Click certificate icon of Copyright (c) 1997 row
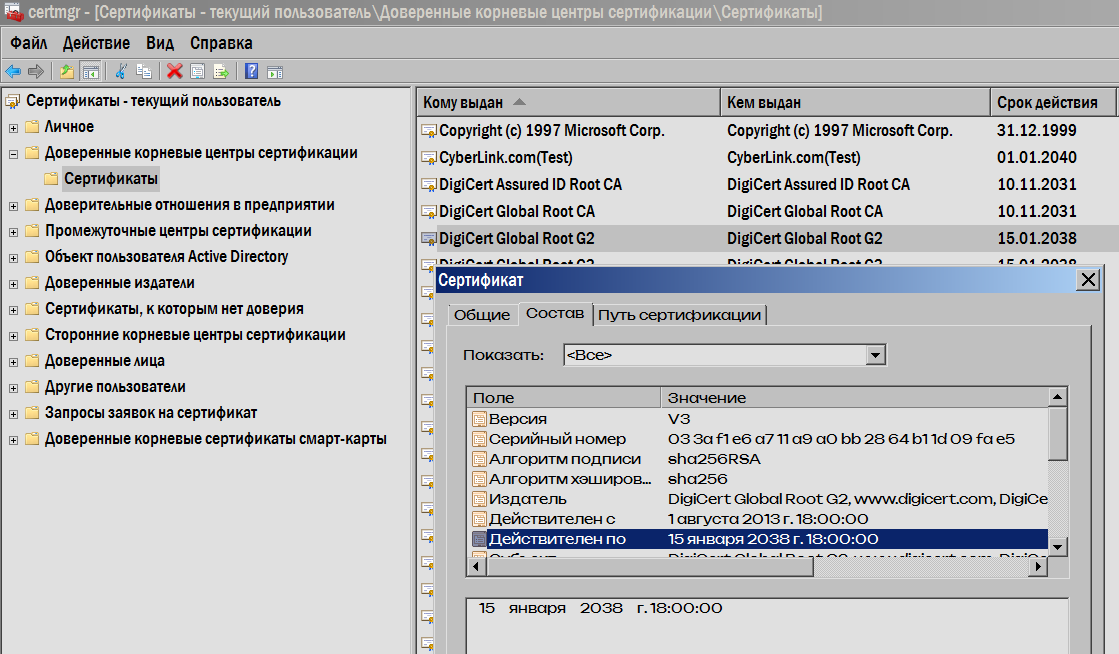Screen dimensions: 1119x654 429,131
